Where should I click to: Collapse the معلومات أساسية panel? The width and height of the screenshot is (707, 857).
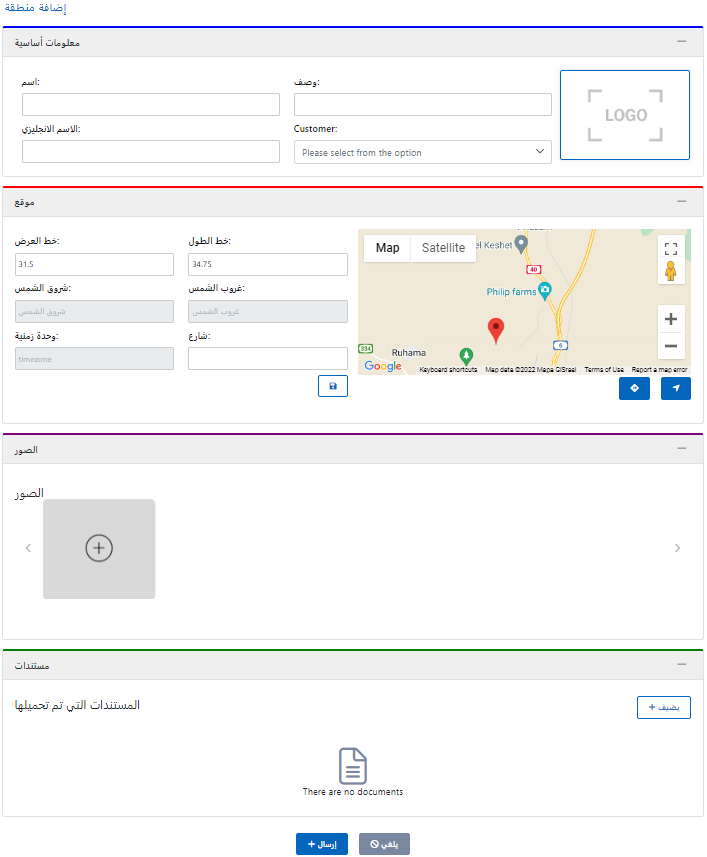click(x=682, y=42)
